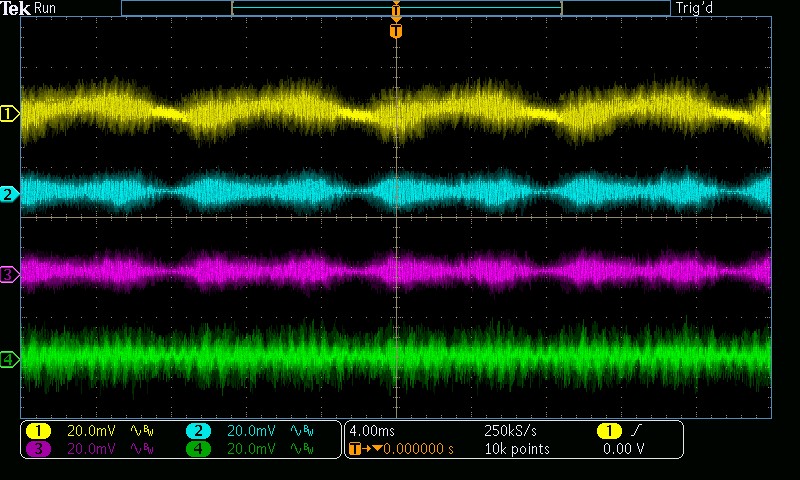Click the 10k points record length
Image resolution: width=800 pixels, height=480 pixels.
(517, 449)
